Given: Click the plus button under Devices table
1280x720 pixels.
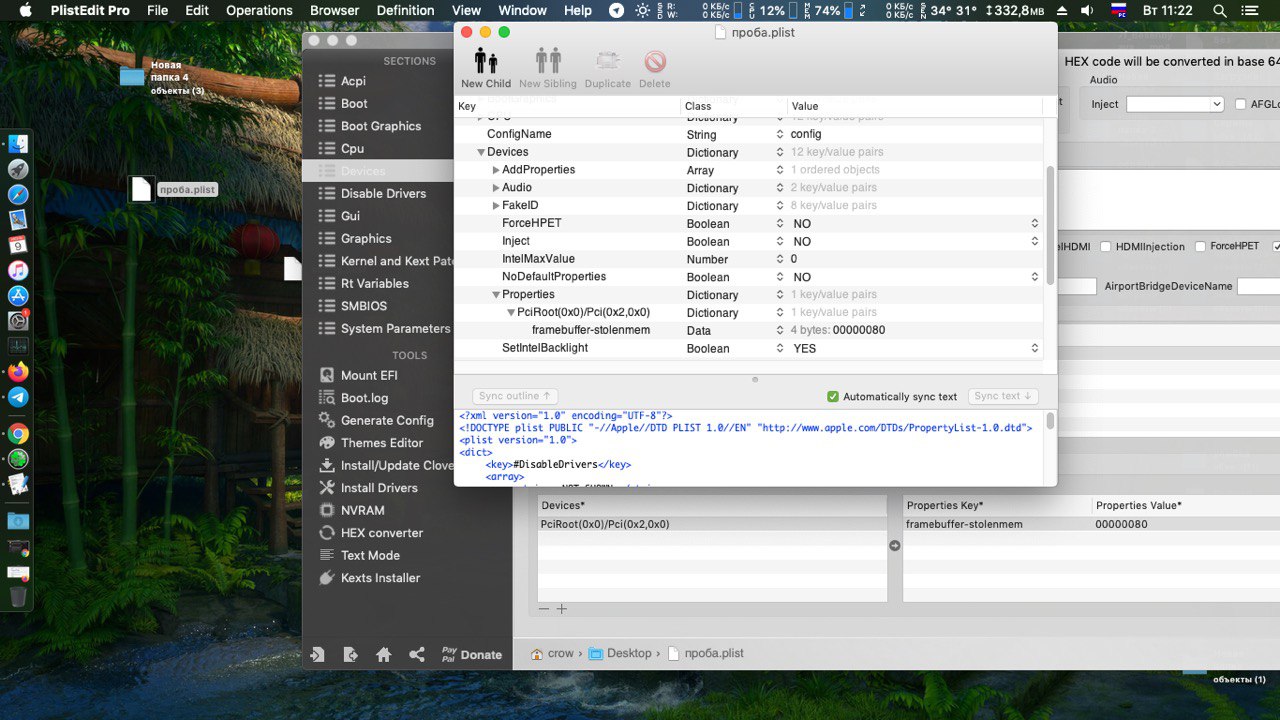Looking at the screenshot, I should [562, 609].
